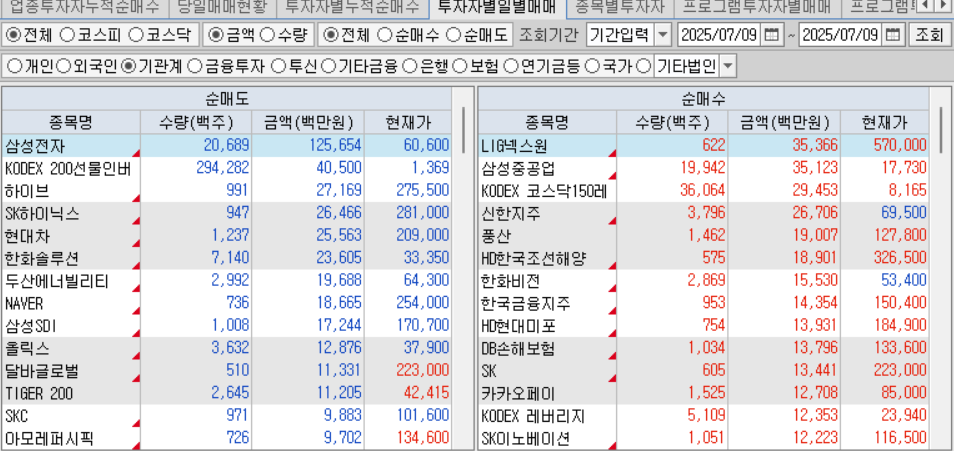Screen dimensions: 954x451
Task: Select 카카오페이 row
Action: [x=704, y=394]
